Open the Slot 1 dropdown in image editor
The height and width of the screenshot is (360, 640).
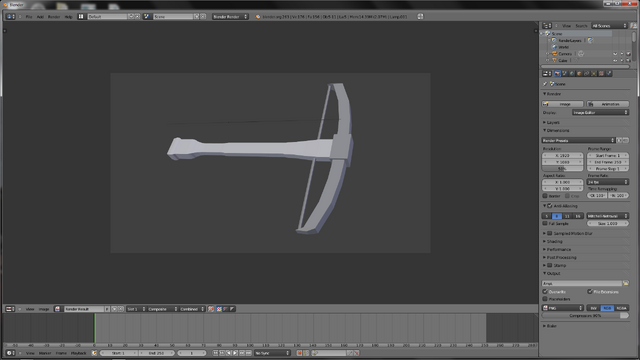(x=136, y=309)
